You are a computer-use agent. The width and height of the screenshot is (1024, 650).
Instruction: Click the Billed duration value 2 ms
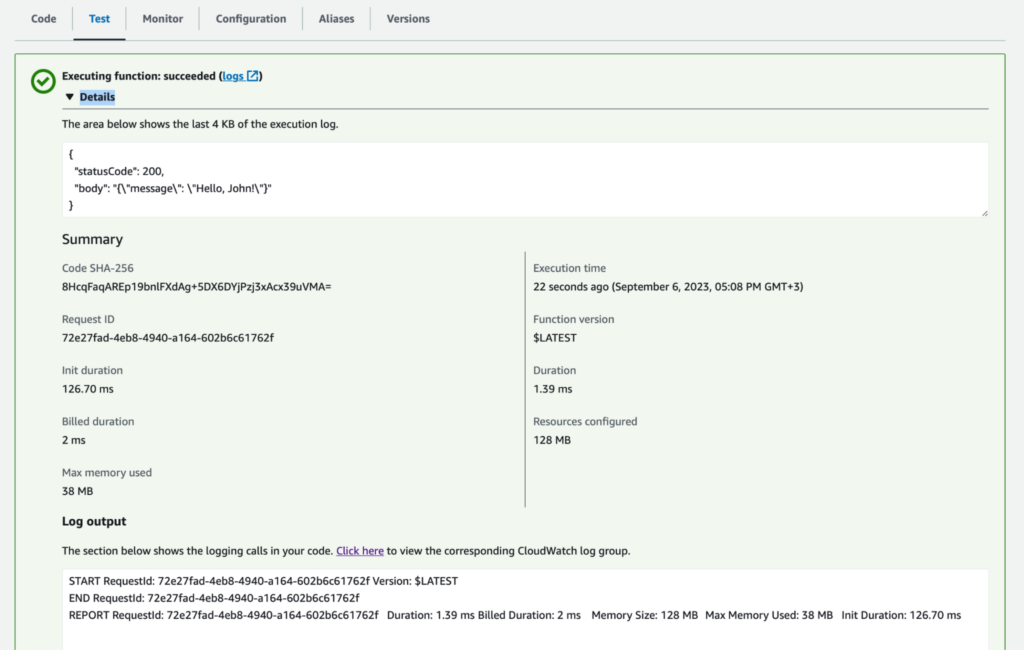[x=74, y=440]
